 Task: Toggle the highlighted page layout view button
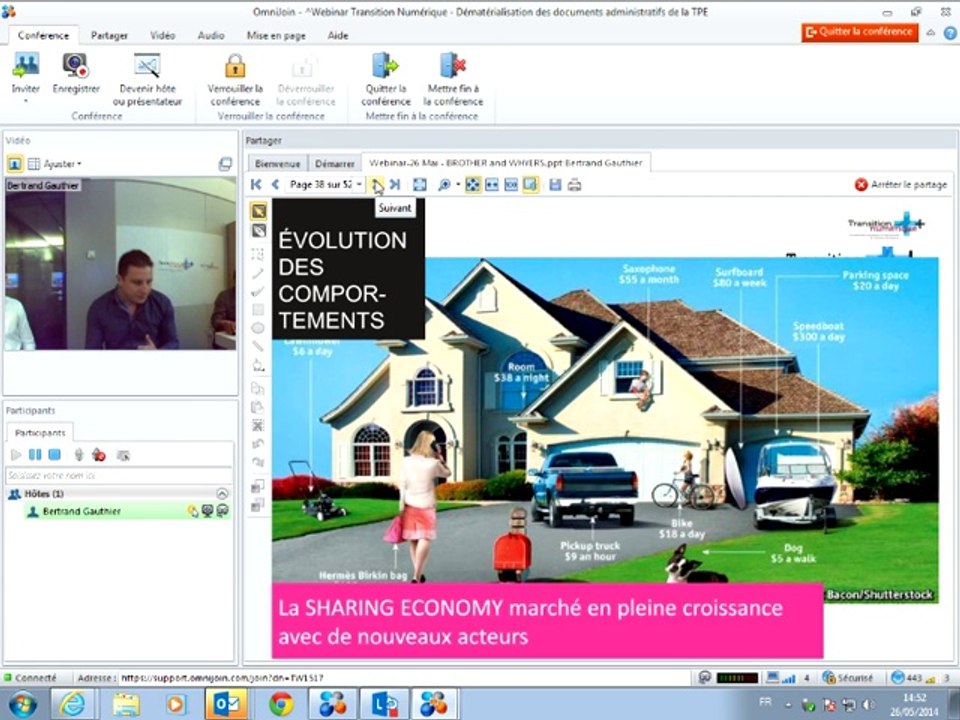click(531, 184)
